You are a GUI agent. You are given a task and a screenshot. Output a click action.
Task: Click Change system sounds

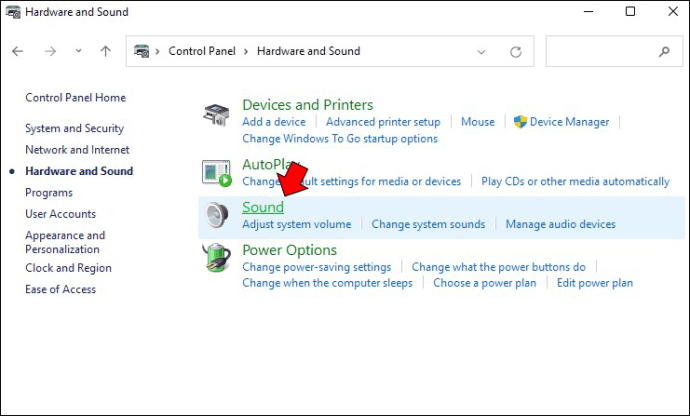[x=428, y=224]
